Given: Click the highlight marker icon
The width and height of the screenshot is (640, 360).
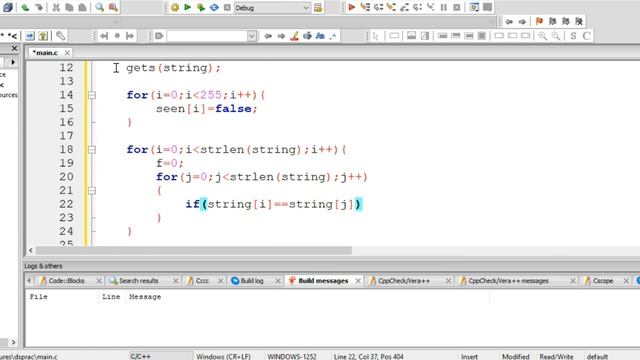Looking at the screenshot, I should pos(294,36).
